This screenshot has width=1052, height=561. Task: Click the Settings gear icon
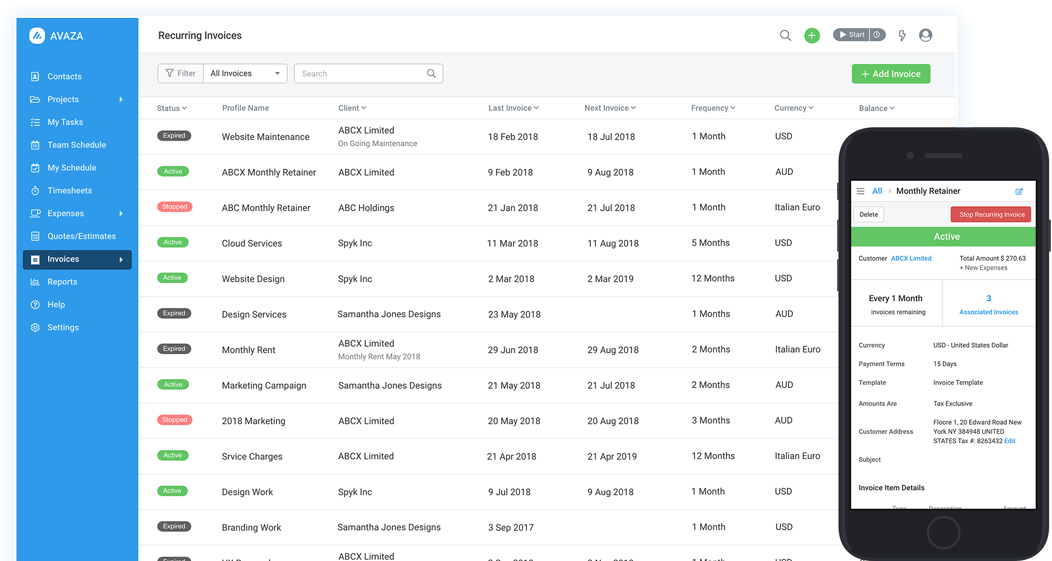pyautogui.click(x=35, y=327)
